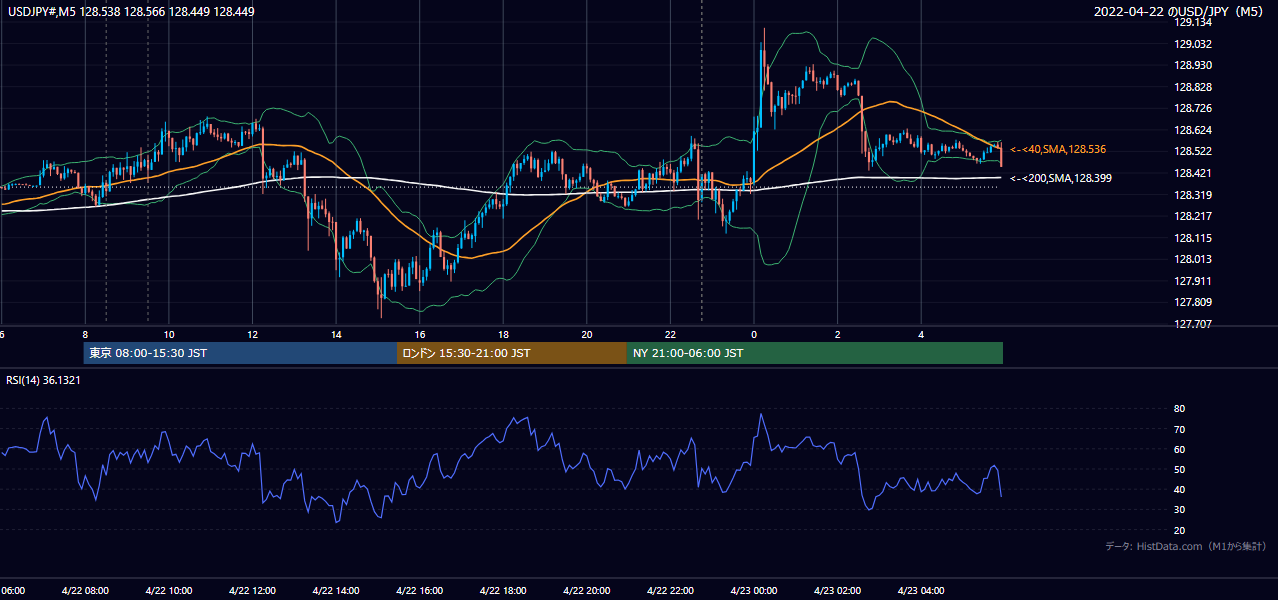Click bottom date label 4/23 00:00

pos(753,590)
